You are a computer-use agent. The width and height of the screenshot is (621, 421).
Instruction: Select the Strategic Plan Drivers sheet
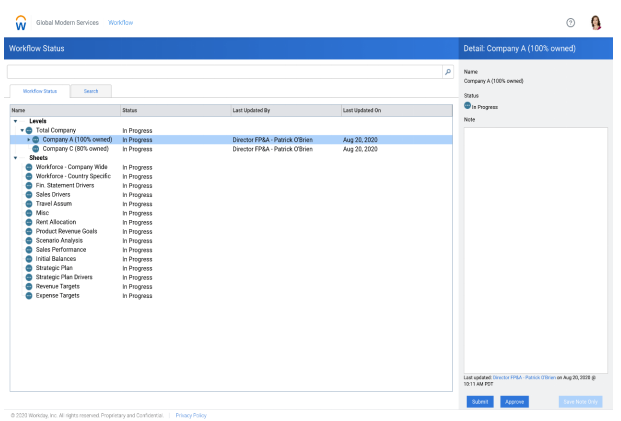(64, 277)
